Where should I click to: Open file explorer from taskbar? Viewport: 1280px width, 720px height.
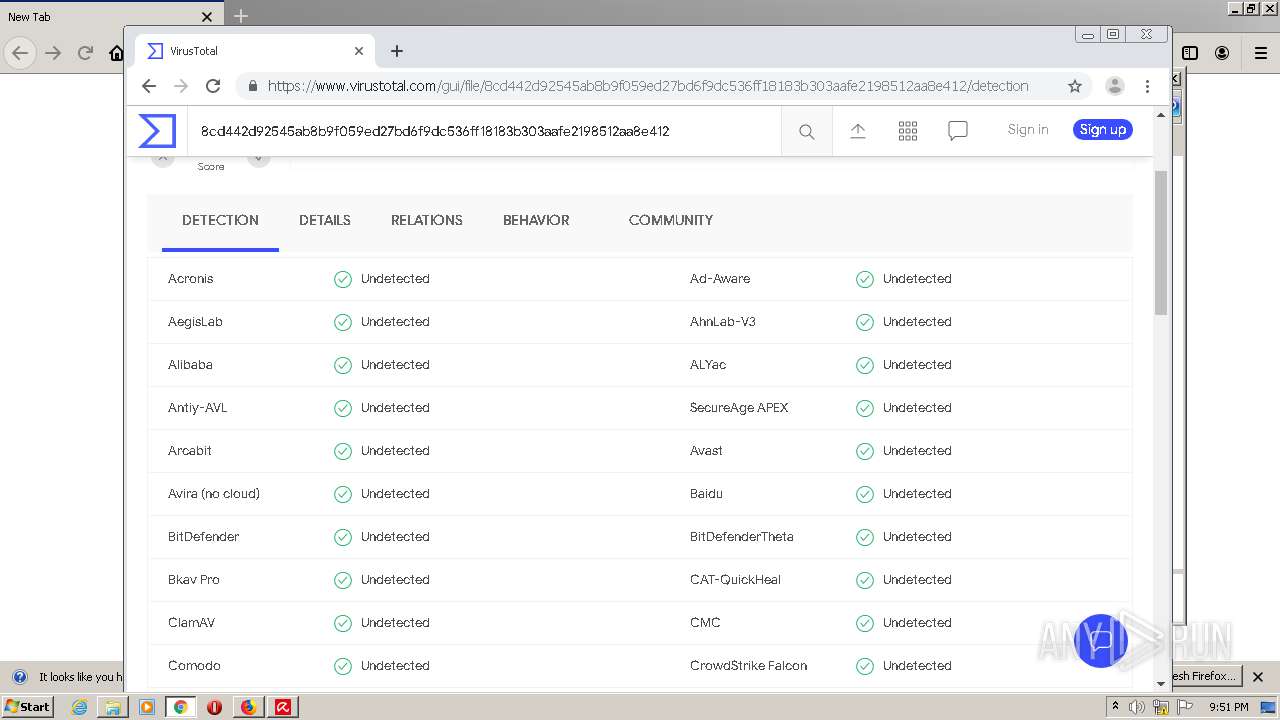113,707
